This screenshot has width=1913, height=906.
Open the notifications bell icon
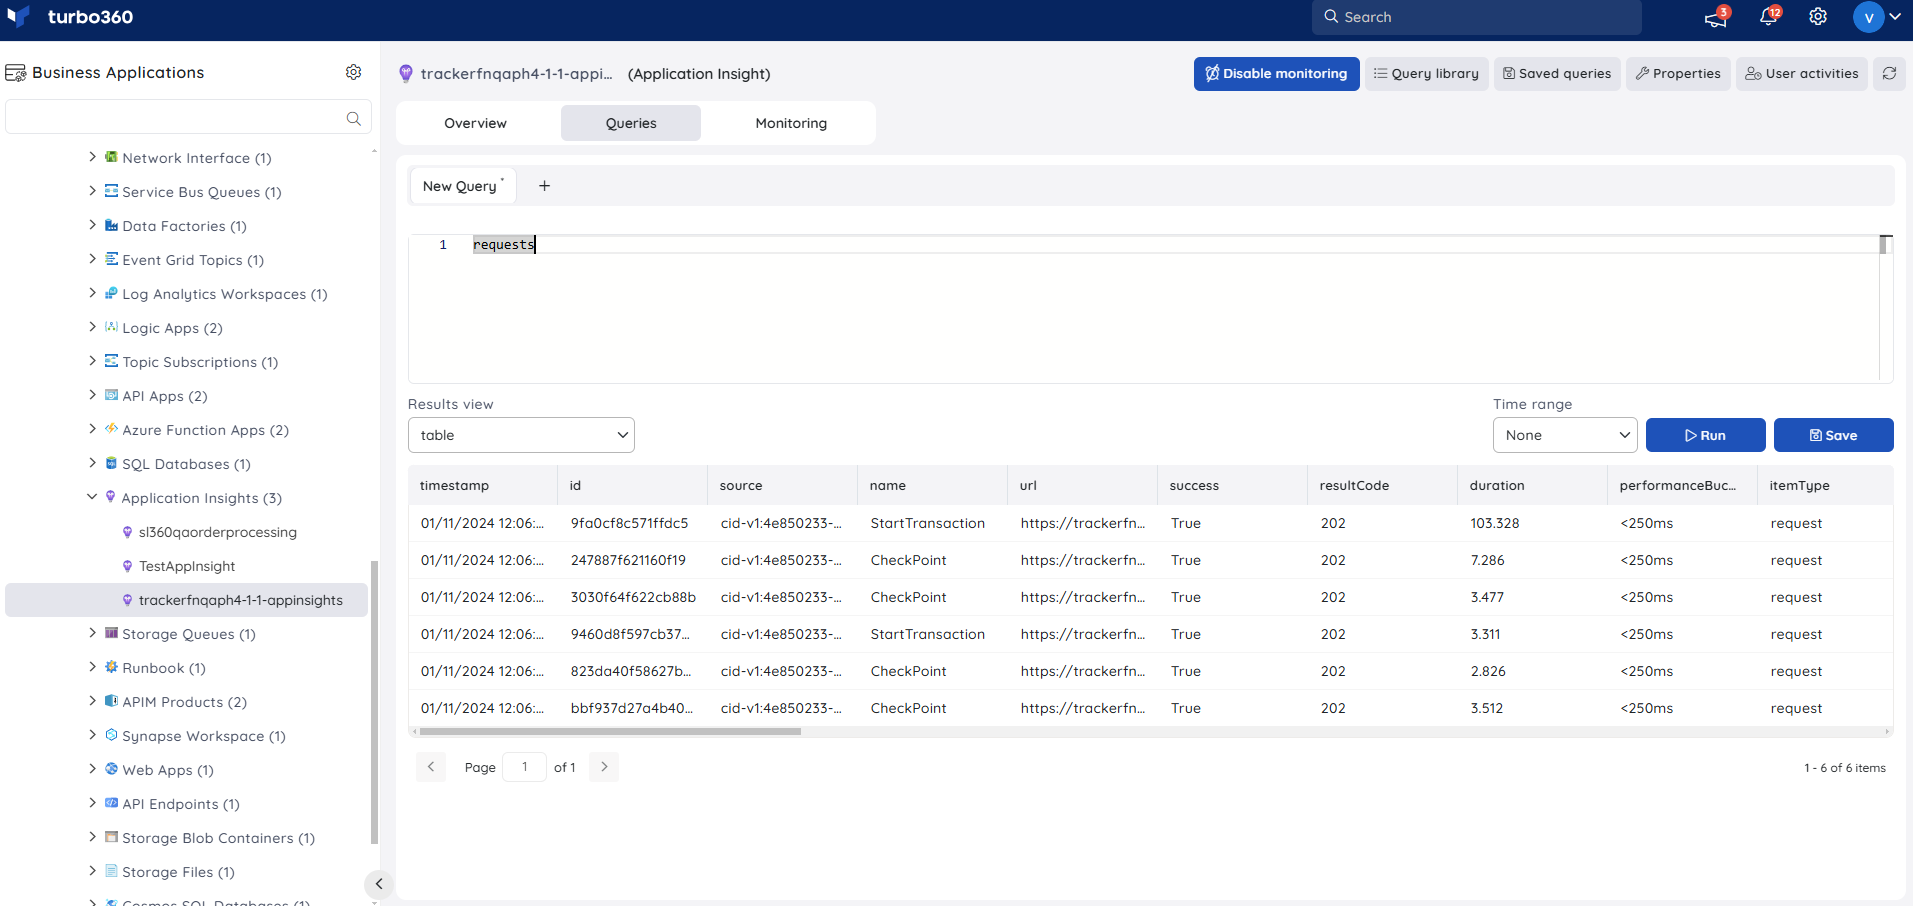point(1768,17)
